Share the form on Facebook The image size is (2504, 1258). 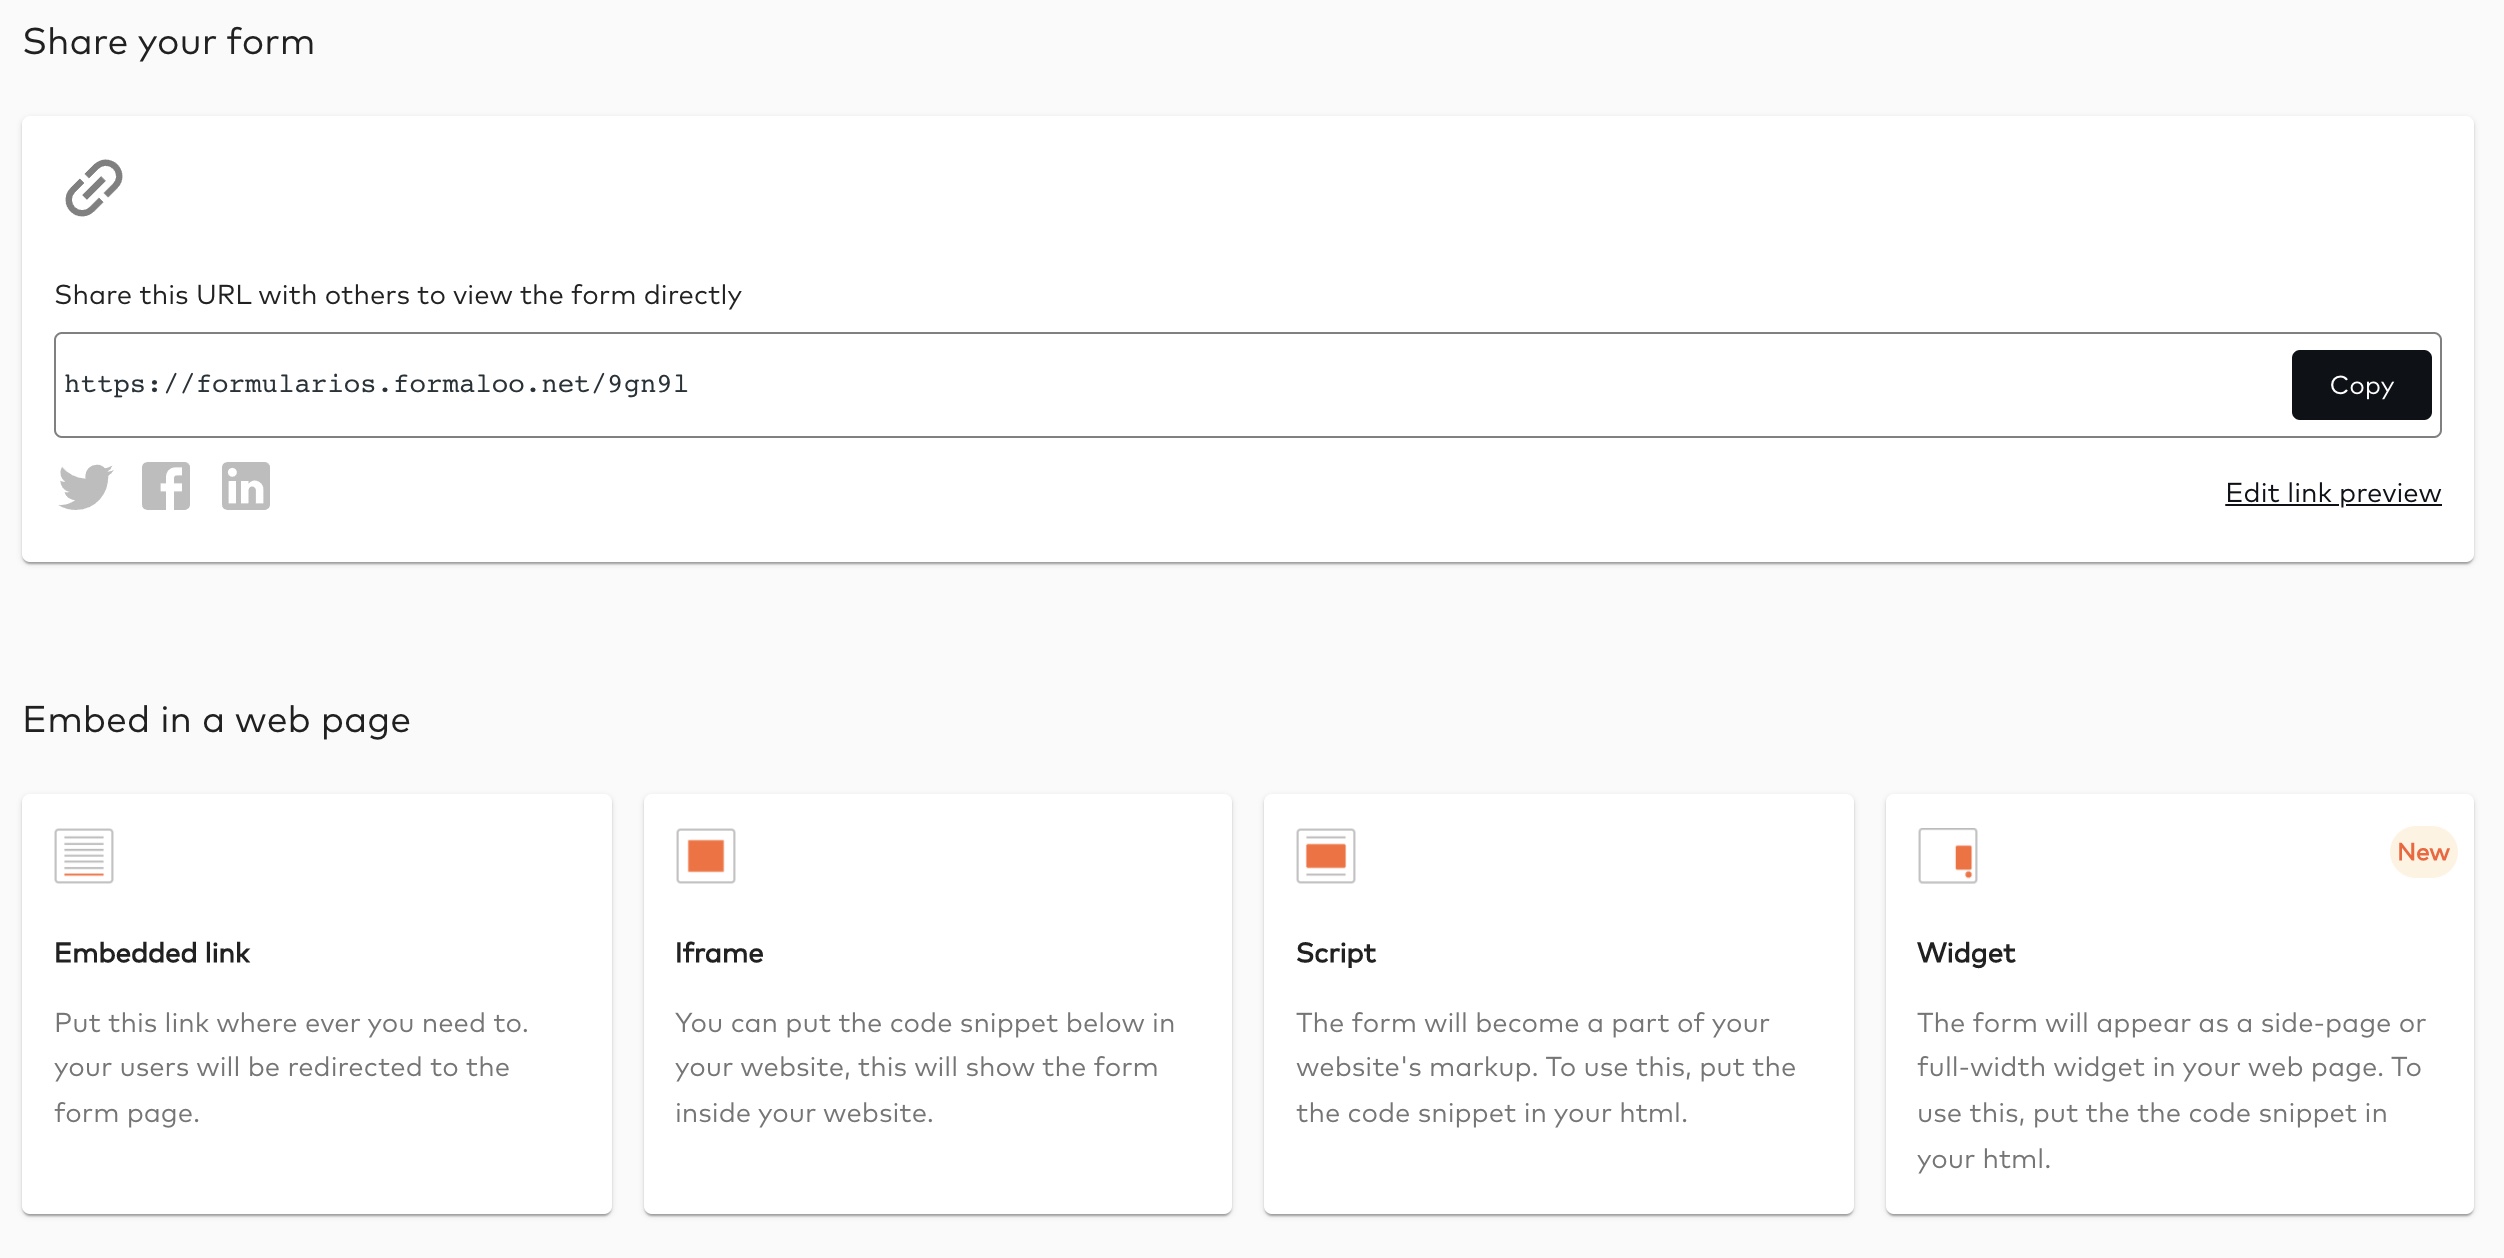coord(166,487)
